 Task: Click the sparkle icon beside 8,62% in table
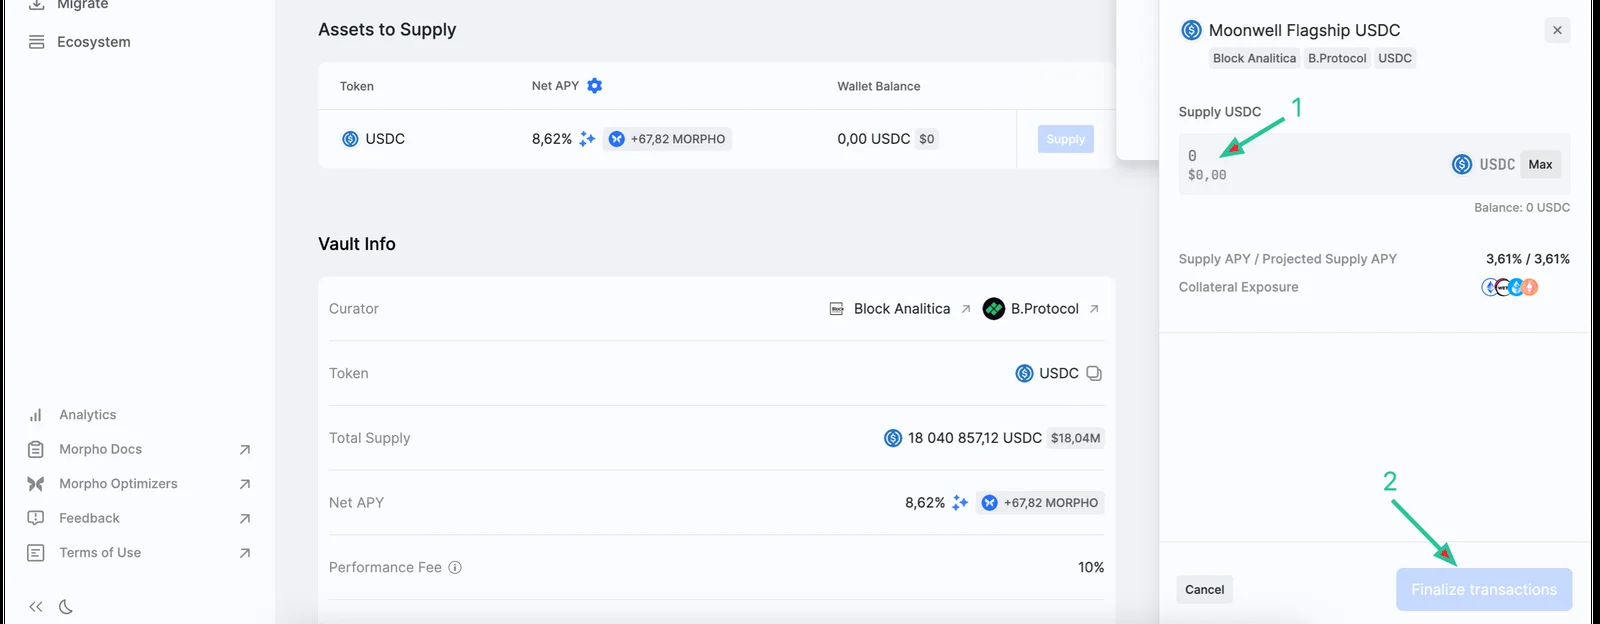587,139
